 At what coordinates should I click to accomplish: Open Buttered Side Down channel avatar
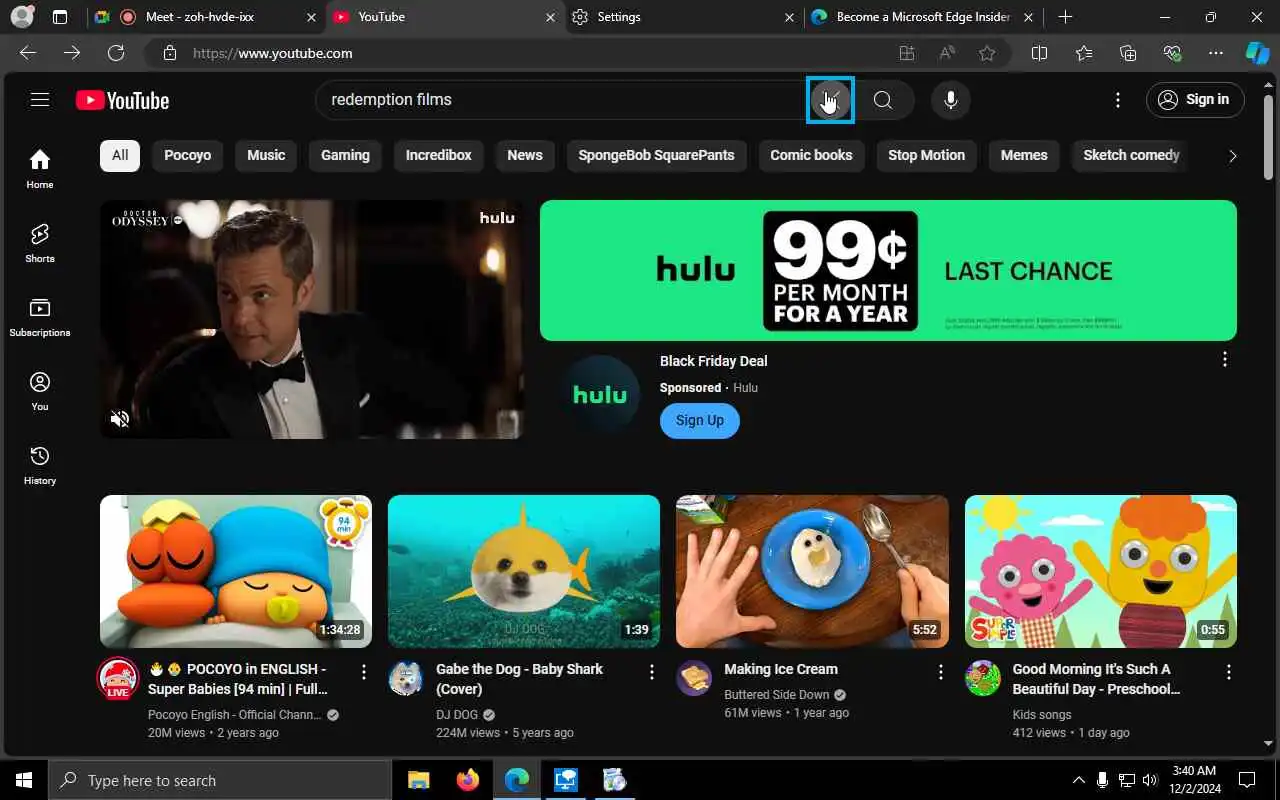tap(694, 678)
